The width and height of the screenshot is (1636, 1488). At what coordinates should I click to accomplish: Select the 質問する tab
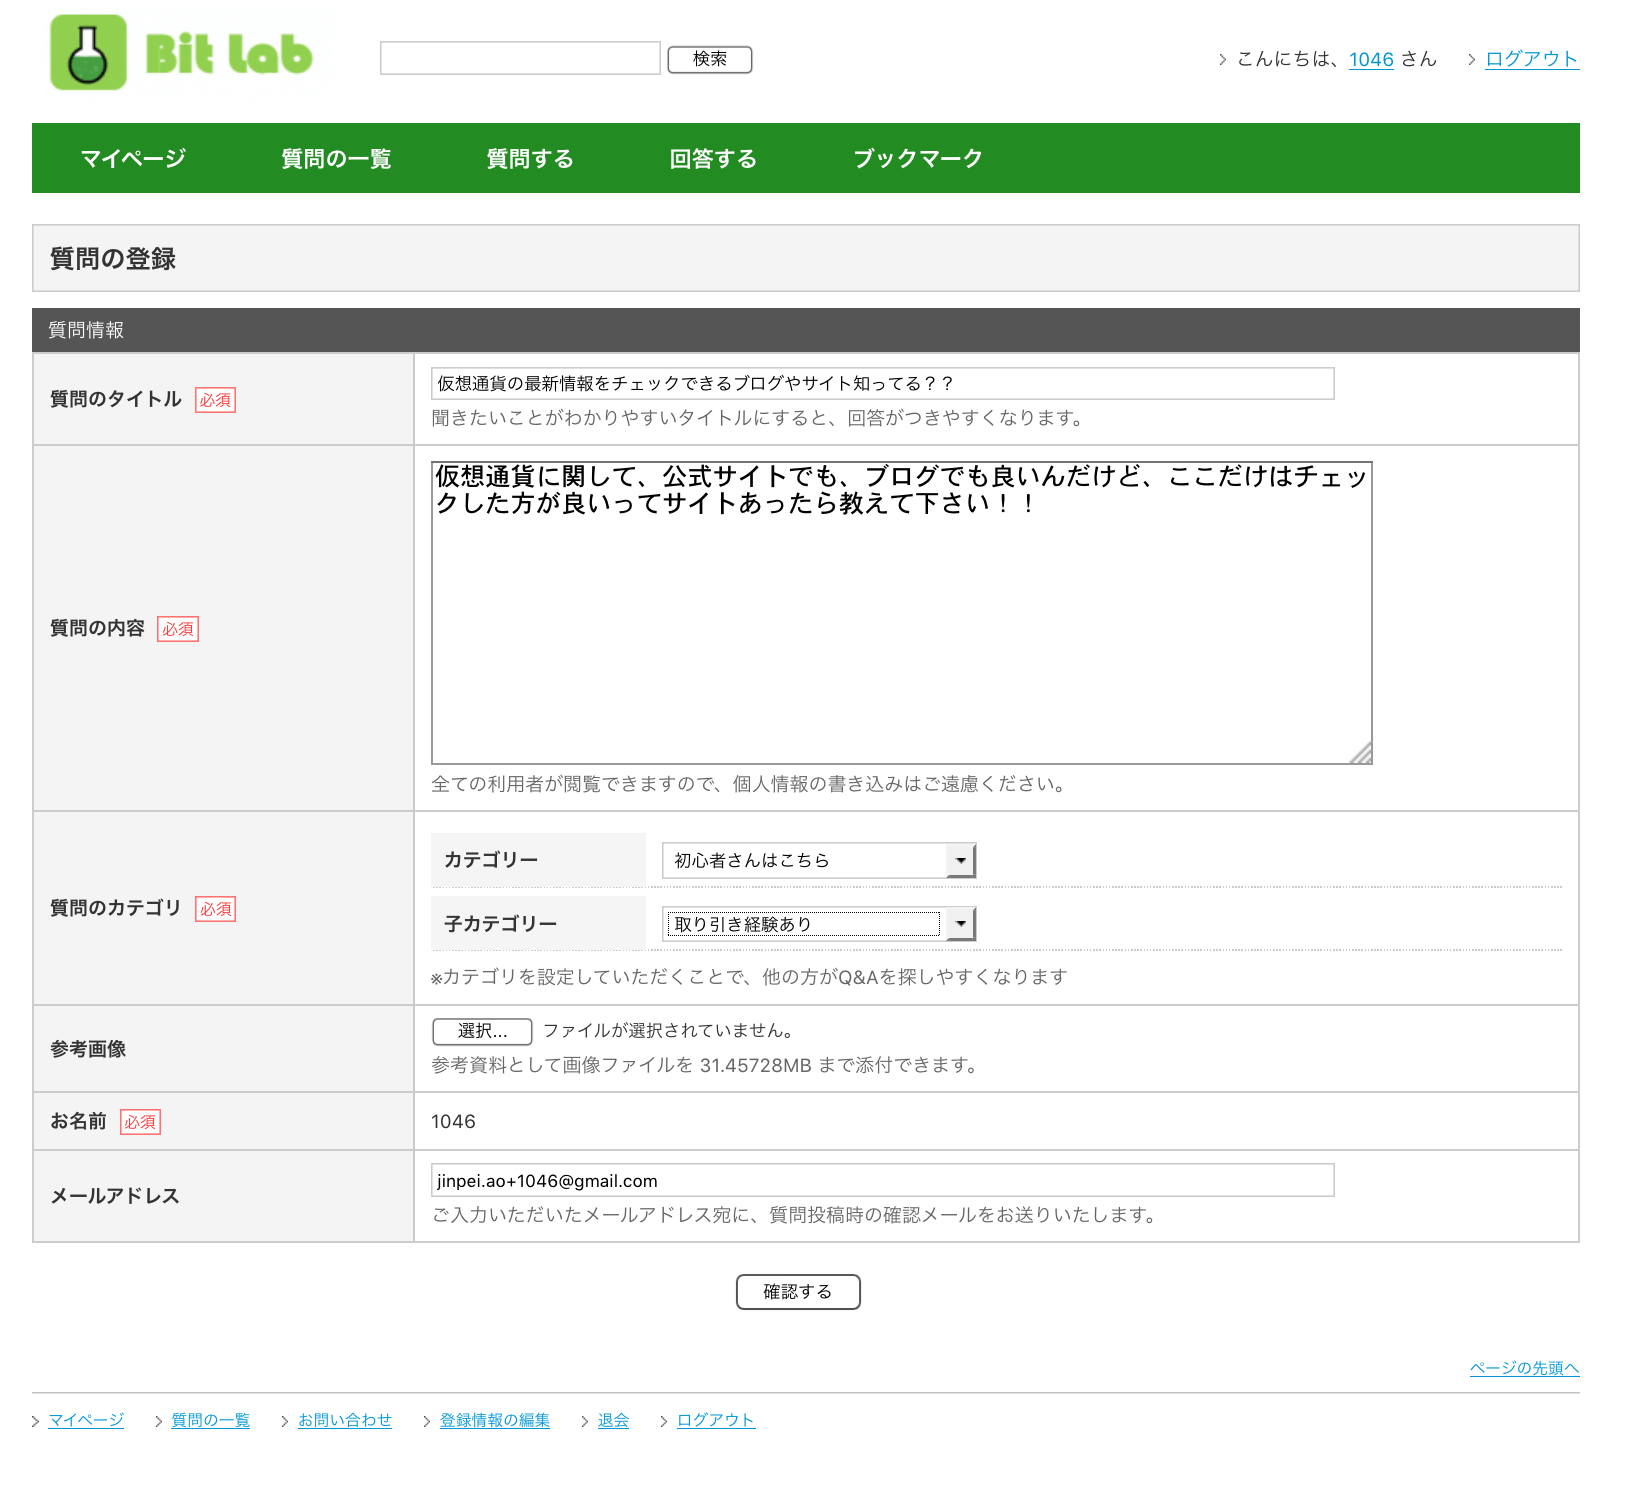click(529, 158)
